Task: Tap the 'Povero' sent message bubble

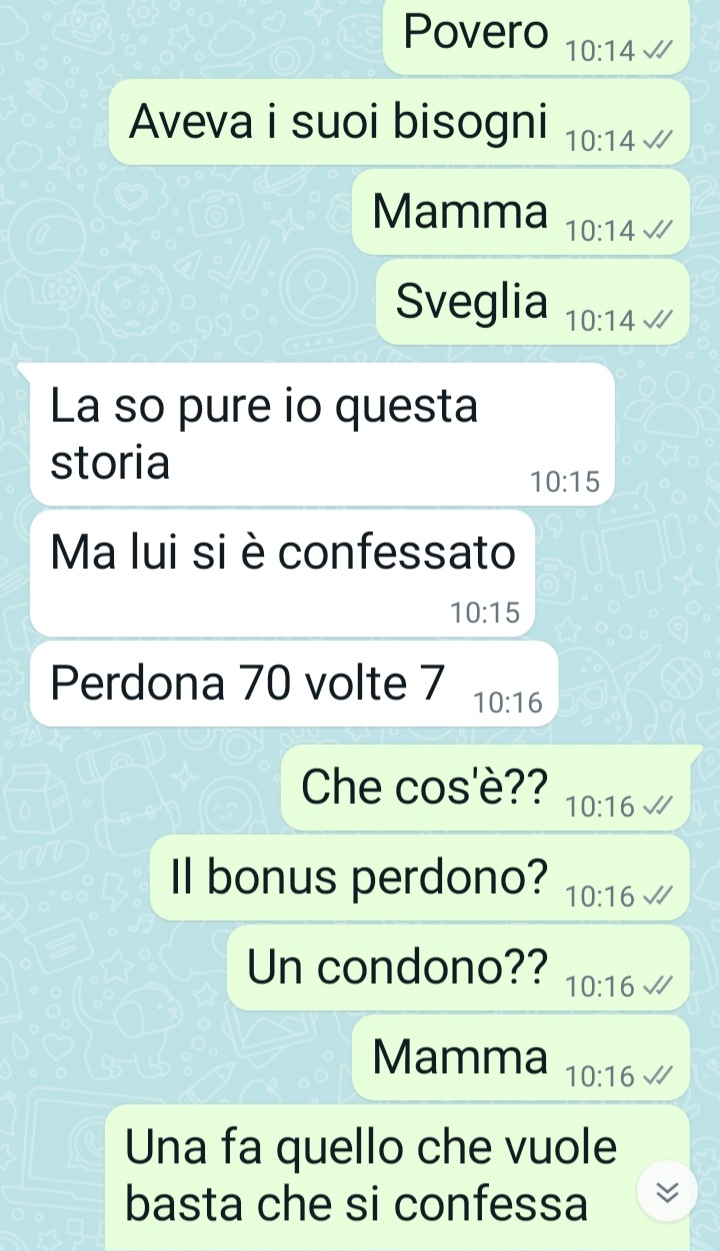Action: click(537, 36)
